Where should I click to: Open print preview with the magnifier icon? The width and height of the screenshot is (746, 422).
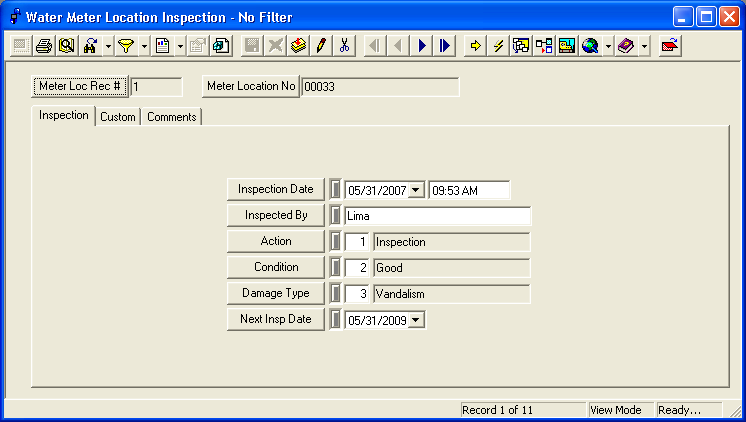(x=67, y=46)
